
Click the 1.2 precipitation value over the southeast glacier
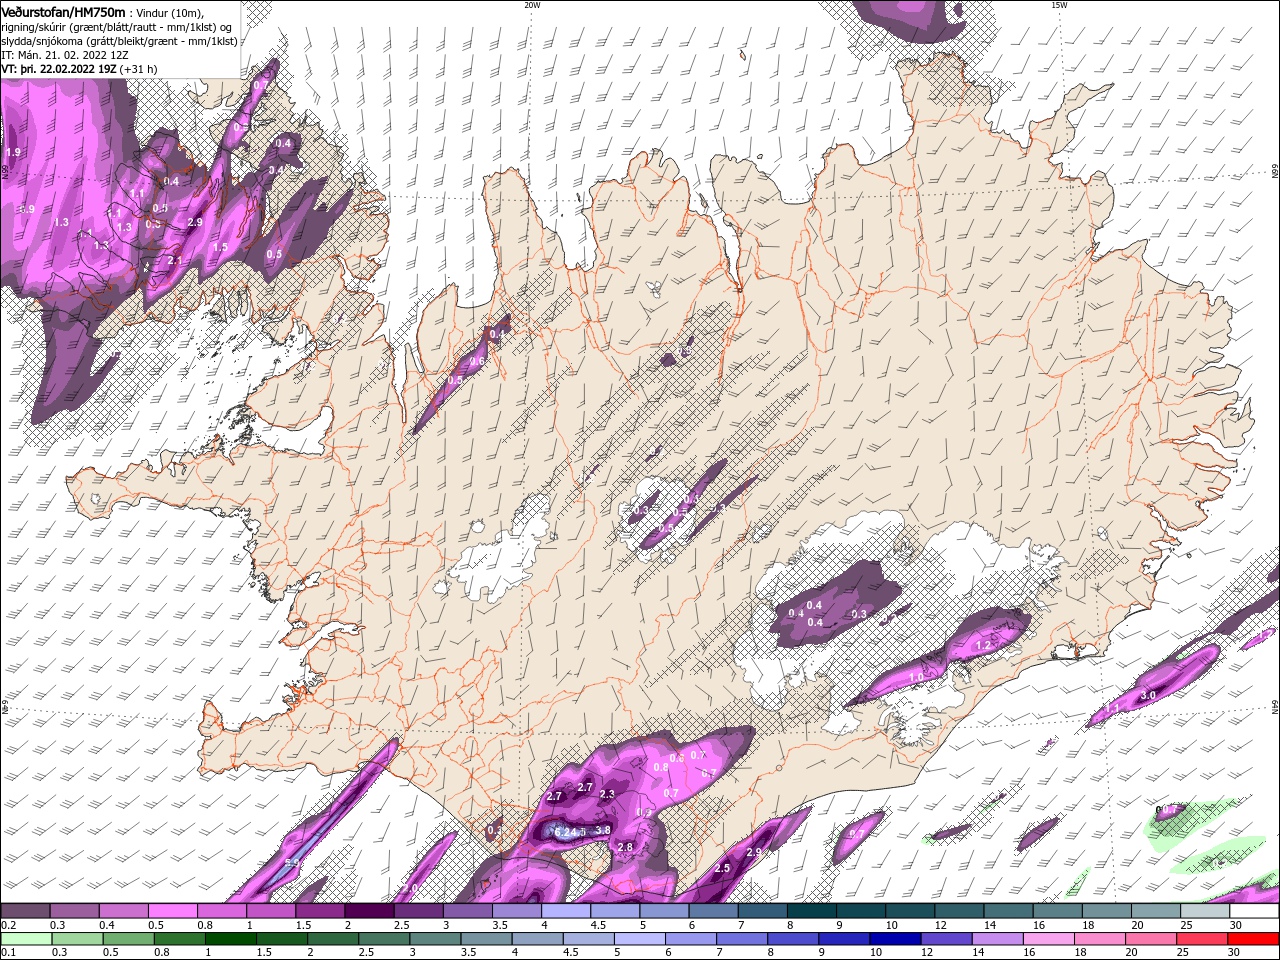tap(983, 646)
